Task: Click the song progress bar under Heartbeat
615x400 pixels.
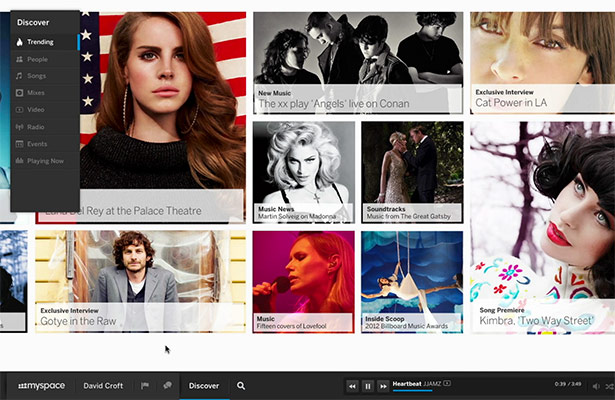Action: click(x=412, y=390)
